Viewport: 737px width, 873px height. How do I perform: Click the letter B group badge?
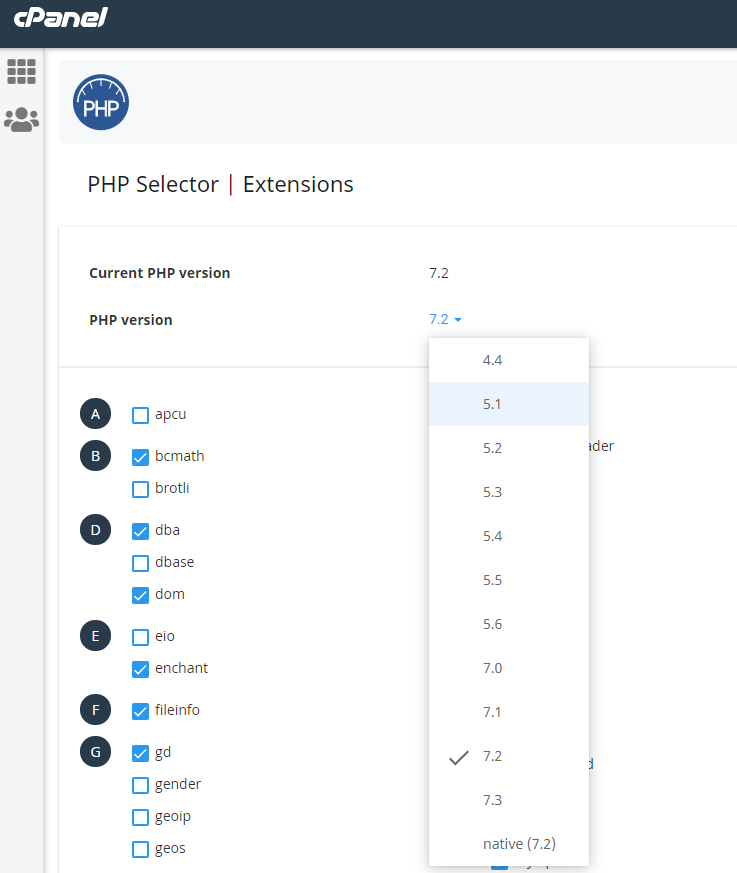(x=96, y=455)
